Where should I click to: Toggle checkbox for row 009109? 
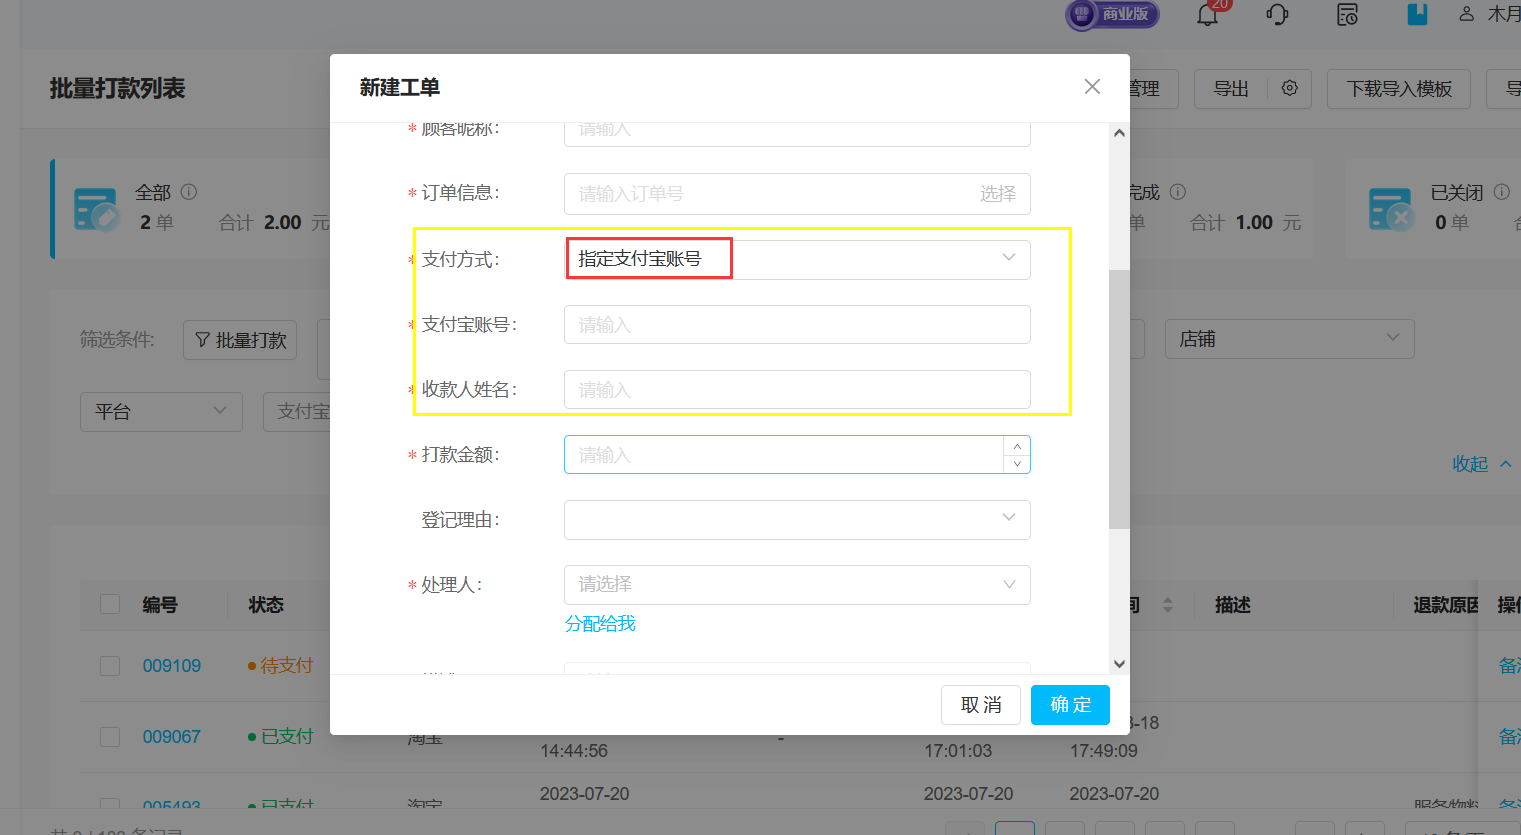point(110,666)
